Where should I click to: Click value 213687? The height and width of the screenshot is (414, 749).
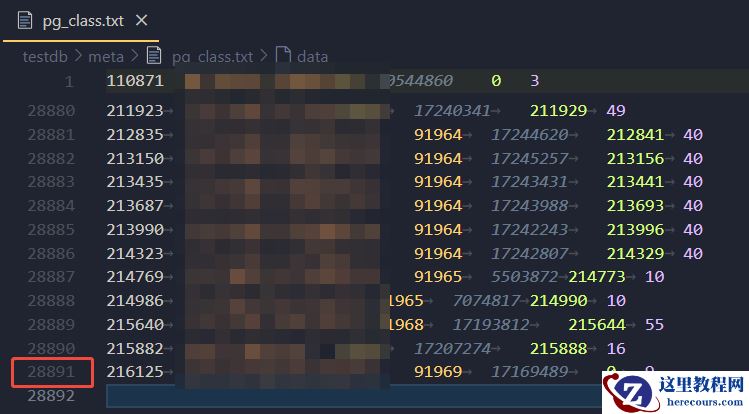[x=135, y=206]
